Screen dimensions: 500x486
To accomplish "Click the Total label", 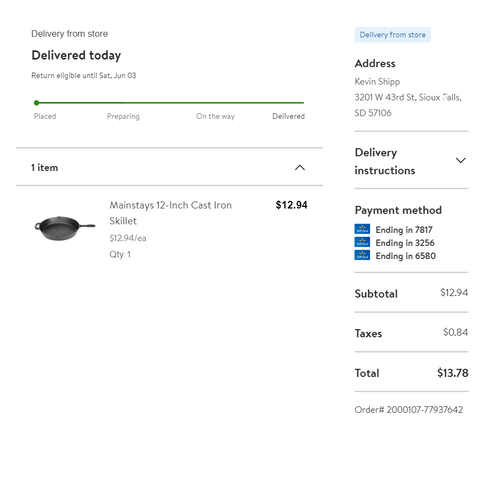I will [367, 373].
